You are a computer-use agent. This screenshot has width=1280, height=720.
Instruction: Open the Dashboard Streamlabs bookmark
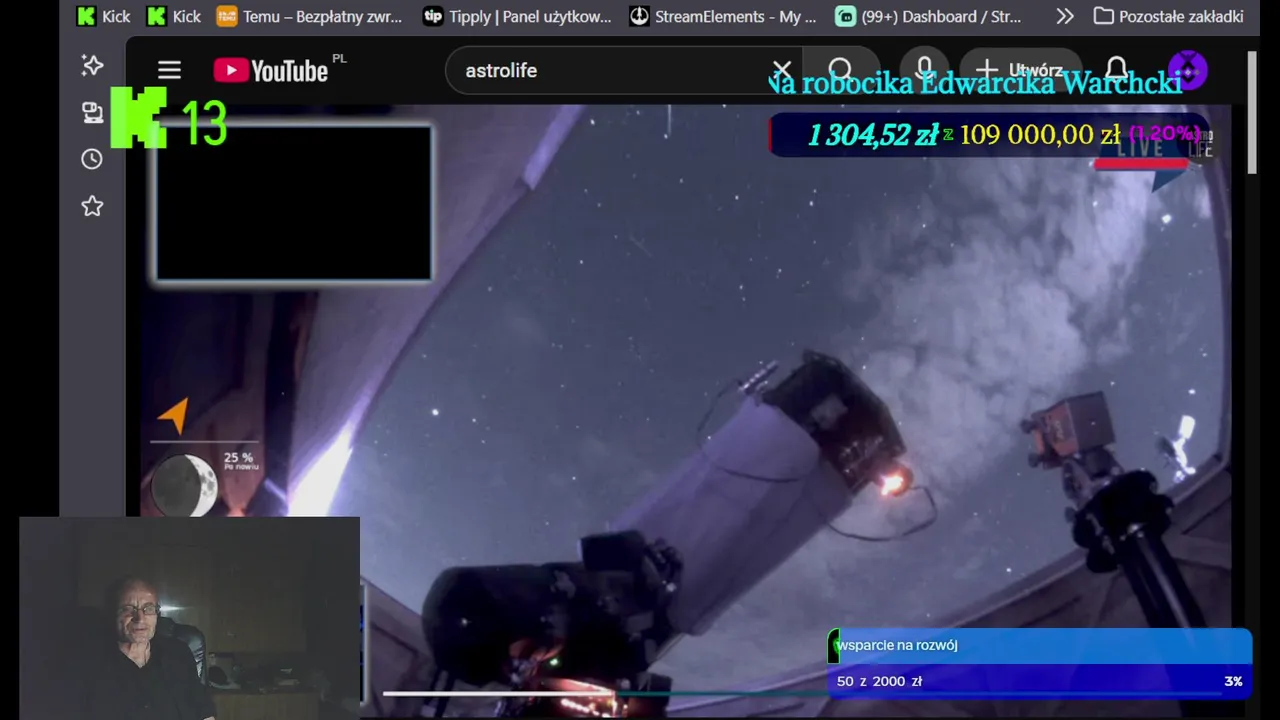tap(929, 16)
